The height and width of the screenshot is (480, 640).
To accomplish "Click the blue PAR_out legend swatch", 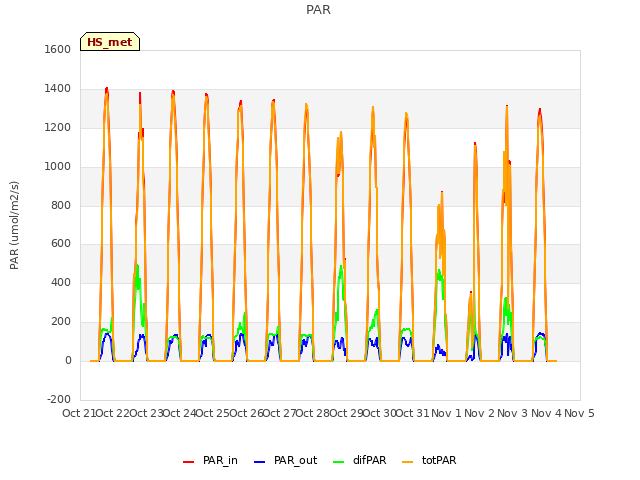I will point(260,462).
